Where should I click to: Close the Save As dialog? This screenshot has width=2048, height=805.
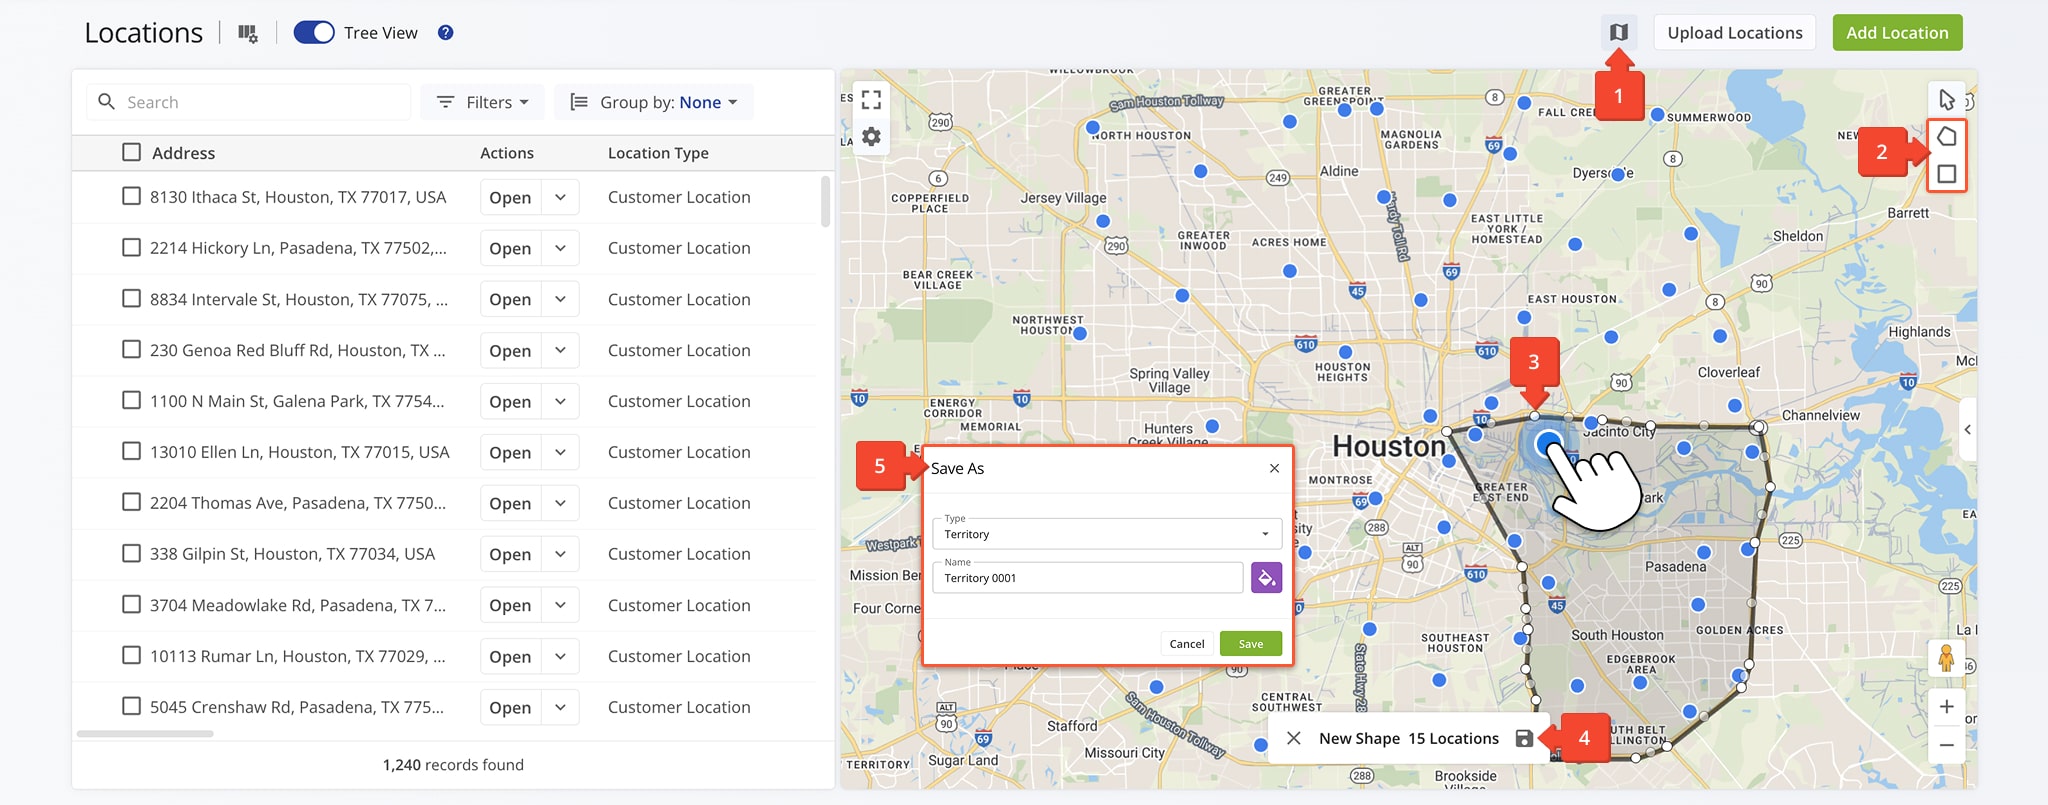pos(1274,468)
